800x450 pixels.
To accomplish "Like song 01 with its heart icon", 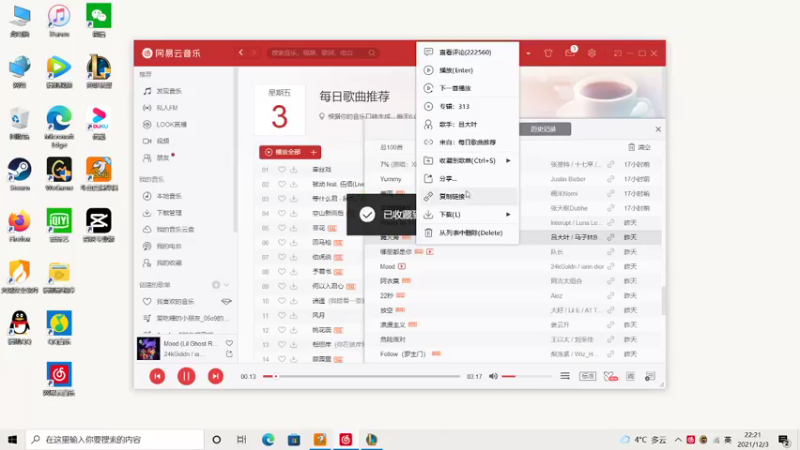I will click(x=282, y=169).
